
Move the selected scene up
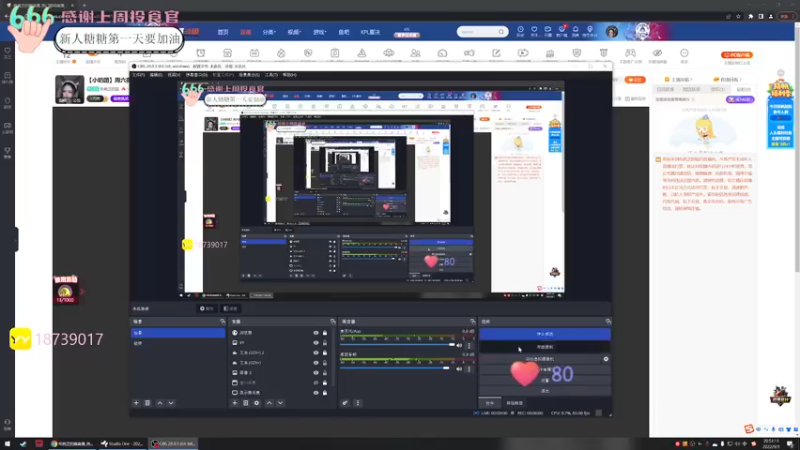pyautogui.click(x=160, y=403)
